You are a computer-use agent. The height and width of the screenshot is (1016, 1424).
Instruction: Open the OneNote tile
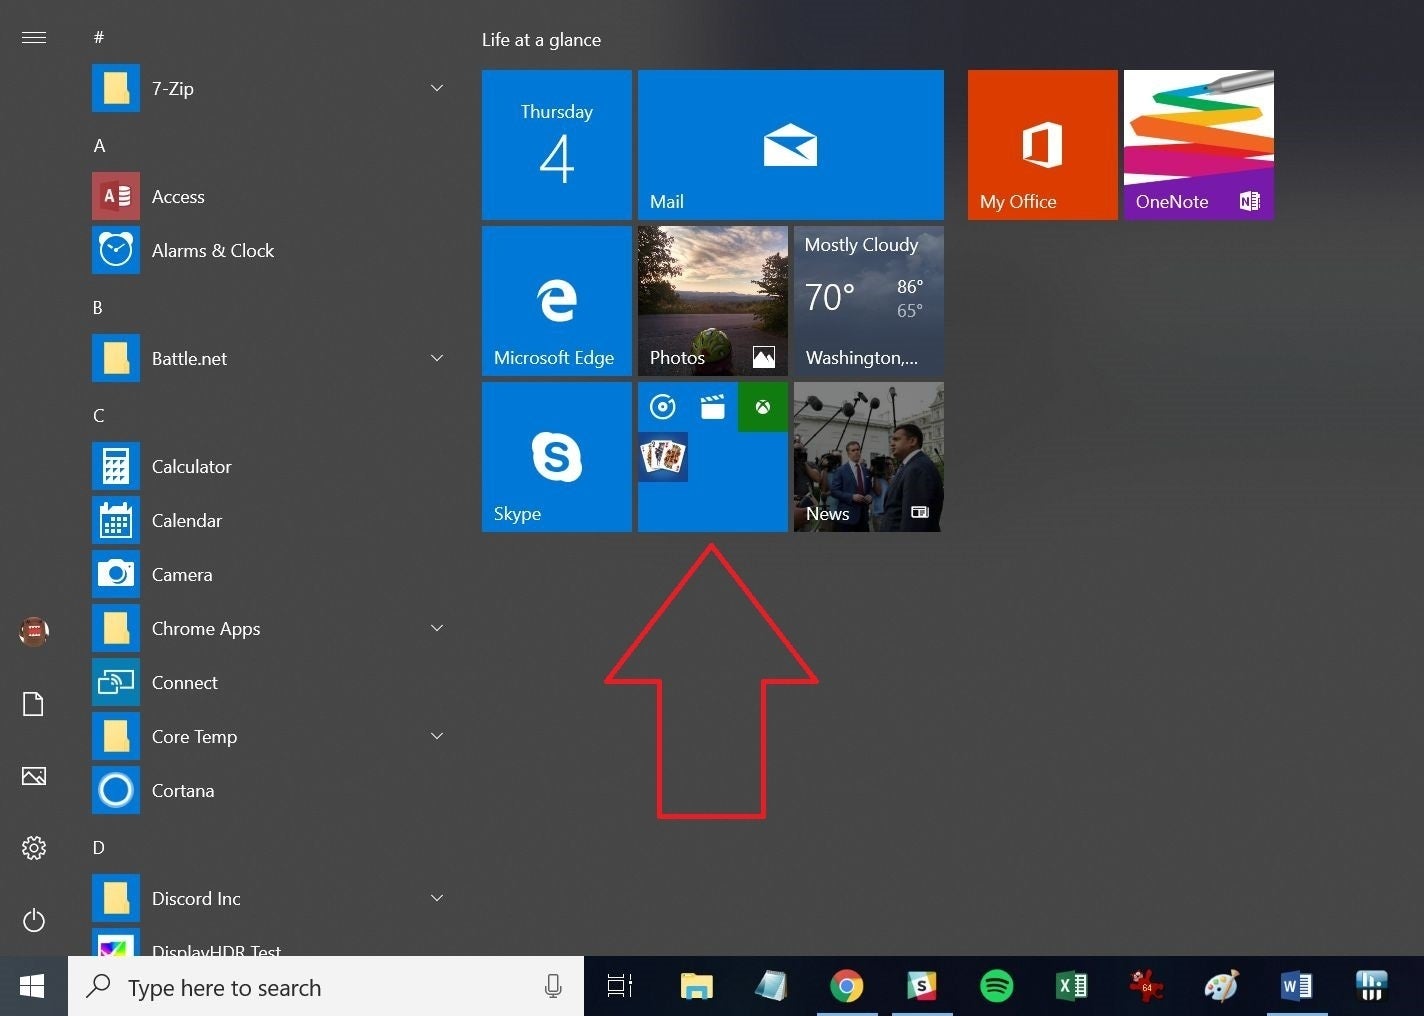(1199, 145)
